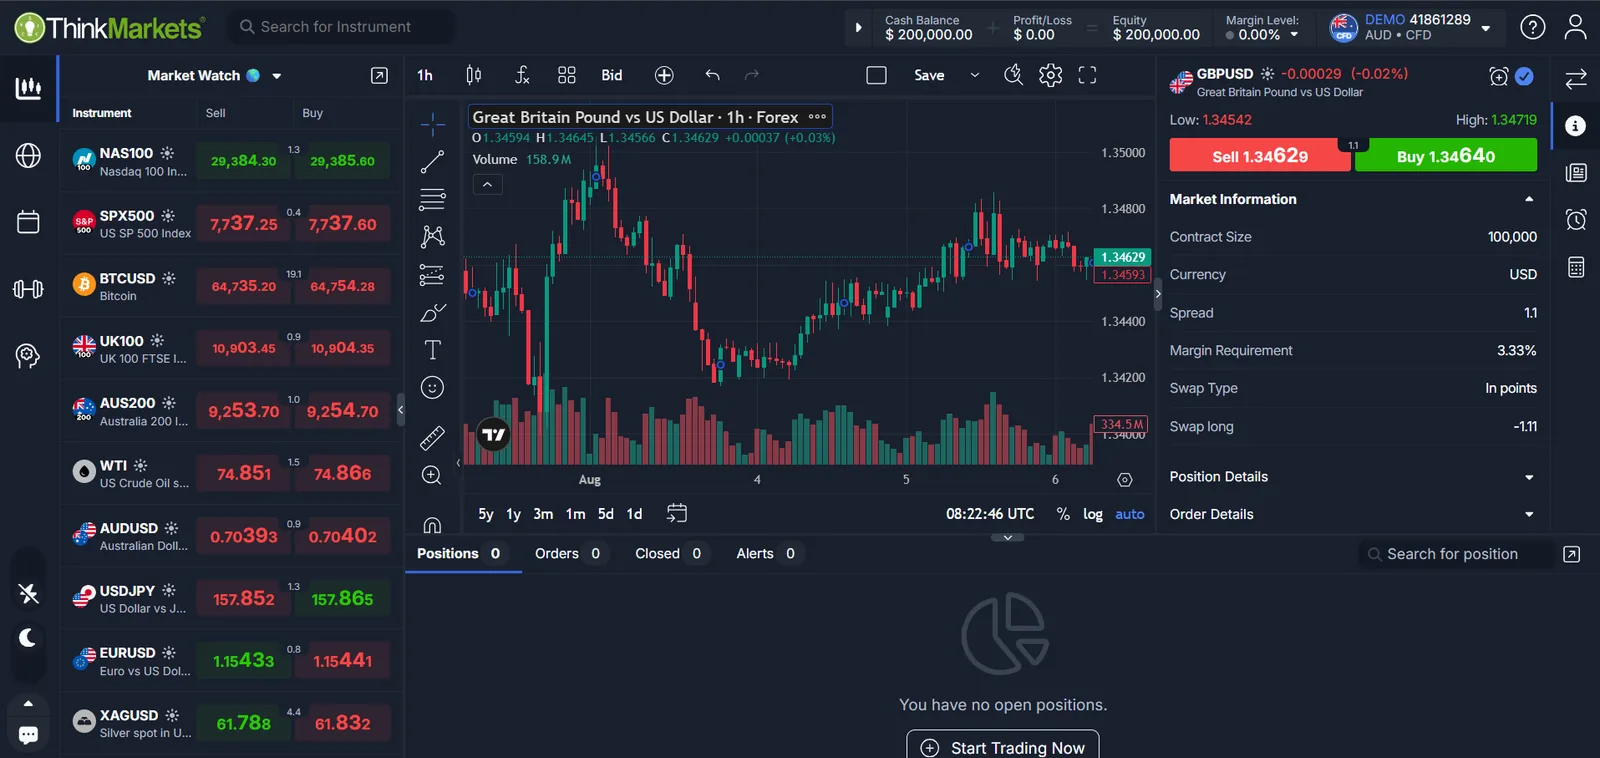Click the EURUSD buy price 1.15441

343,661
